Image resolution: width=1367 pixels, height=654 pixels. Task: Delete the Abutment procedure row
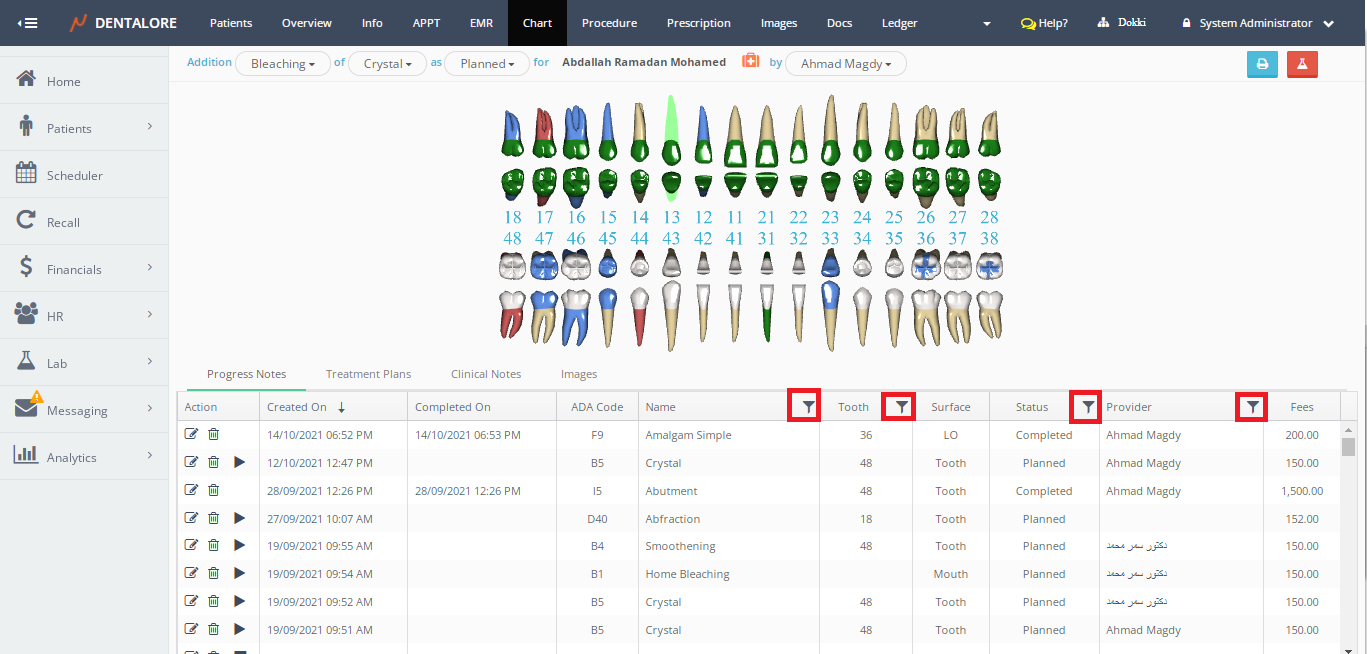pos(213,491)
